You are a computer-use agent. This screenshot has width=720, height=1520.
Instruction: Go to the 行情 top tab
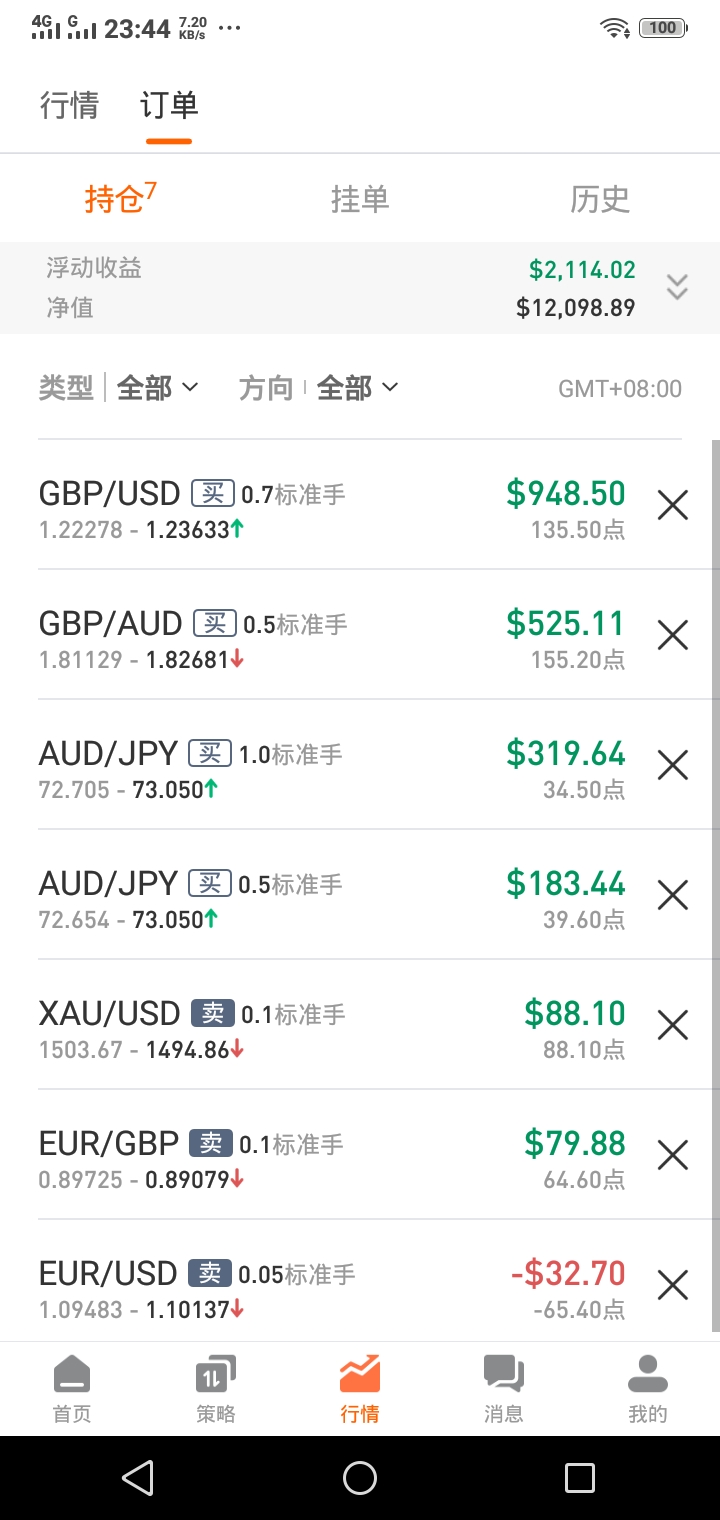pos(70,105)
